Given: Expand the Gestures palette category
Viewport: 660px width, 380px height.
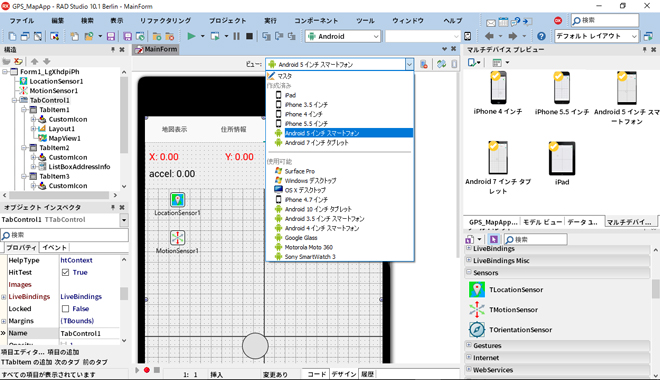Looking at the screenshot, I should point(468,345).
